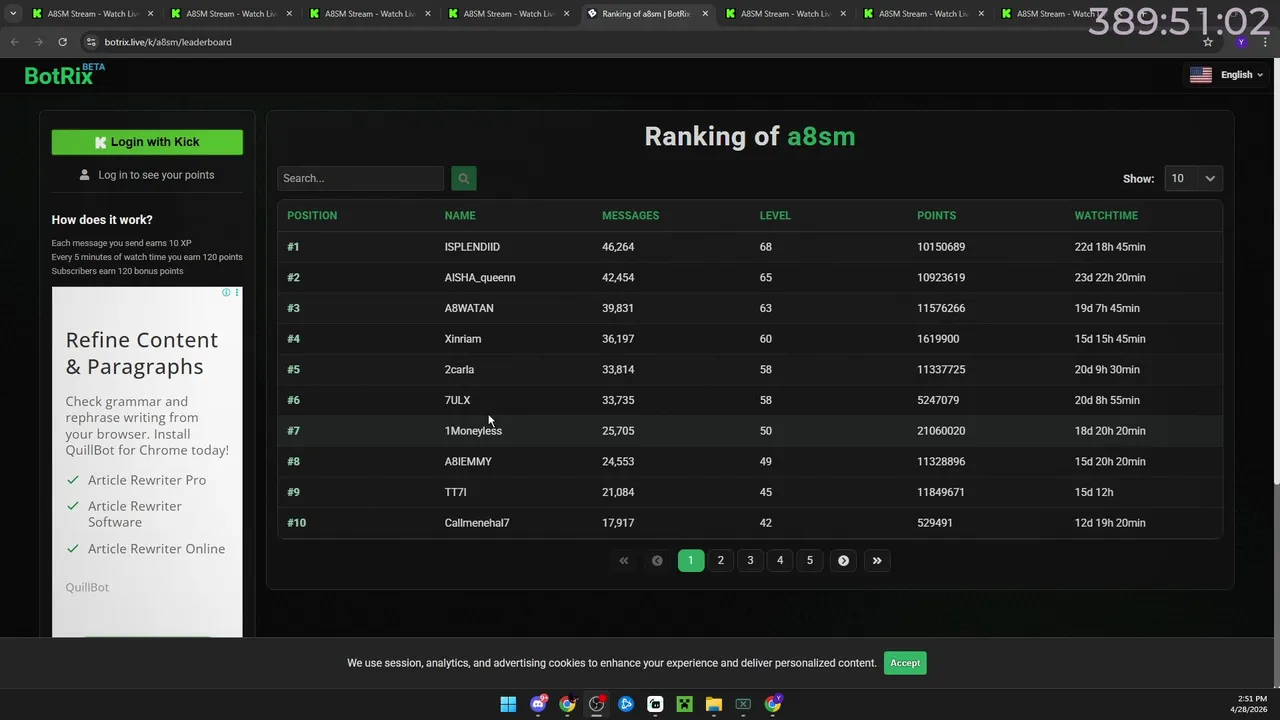Viewport: 1280px width, 720px height.
Task: Select the Ranking of a8sm browser tab
Action: [x=646, y=14]
